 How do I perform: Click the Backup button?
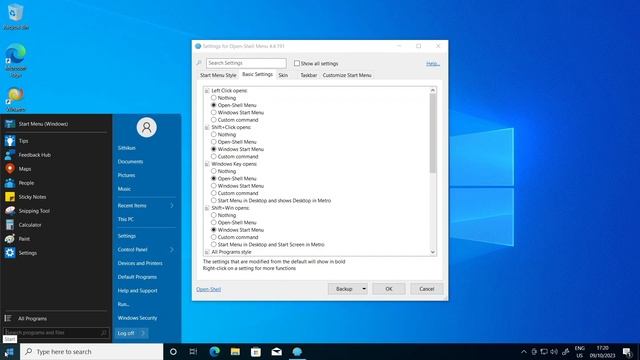[344, 289]
